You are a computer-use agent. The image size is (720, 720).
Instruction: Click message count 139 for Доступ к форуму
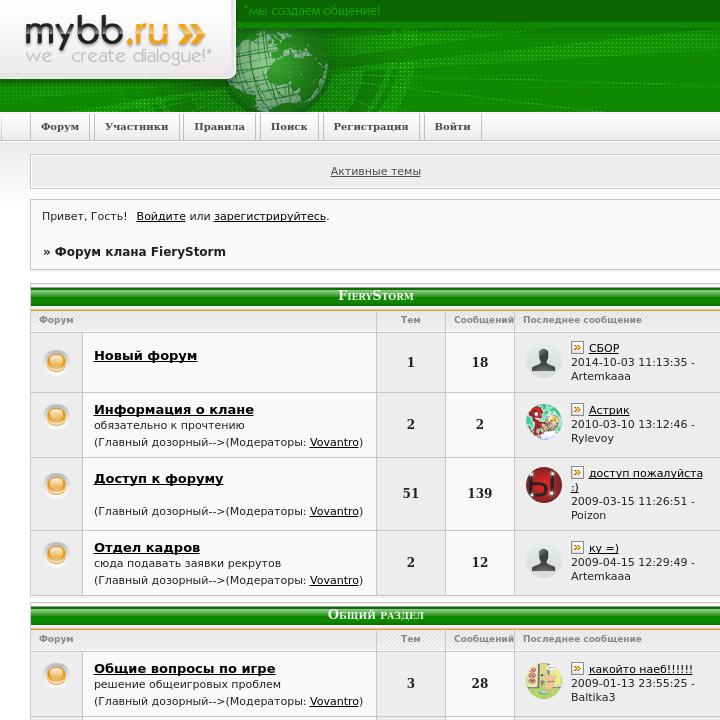click(480, 493)
